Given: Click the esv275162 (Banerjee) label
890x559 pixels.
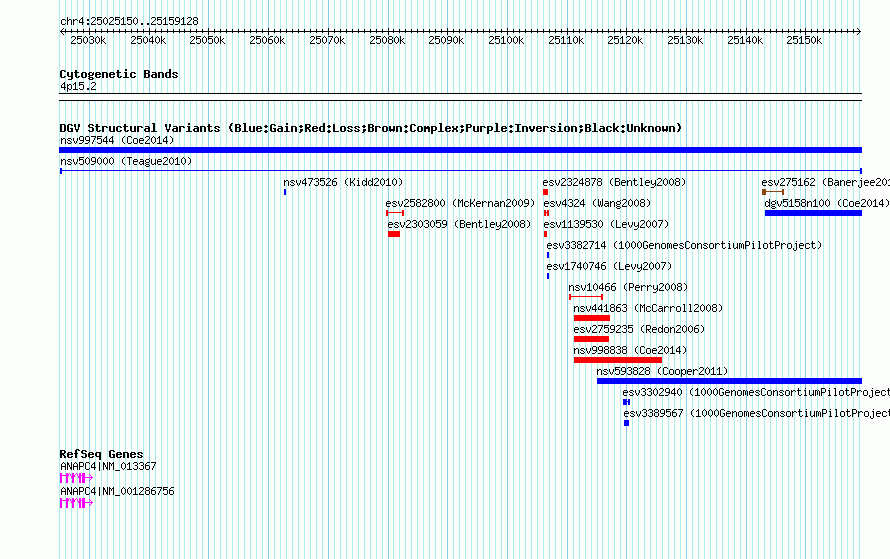Looking at the screenshot, I should tap(825, 182).
